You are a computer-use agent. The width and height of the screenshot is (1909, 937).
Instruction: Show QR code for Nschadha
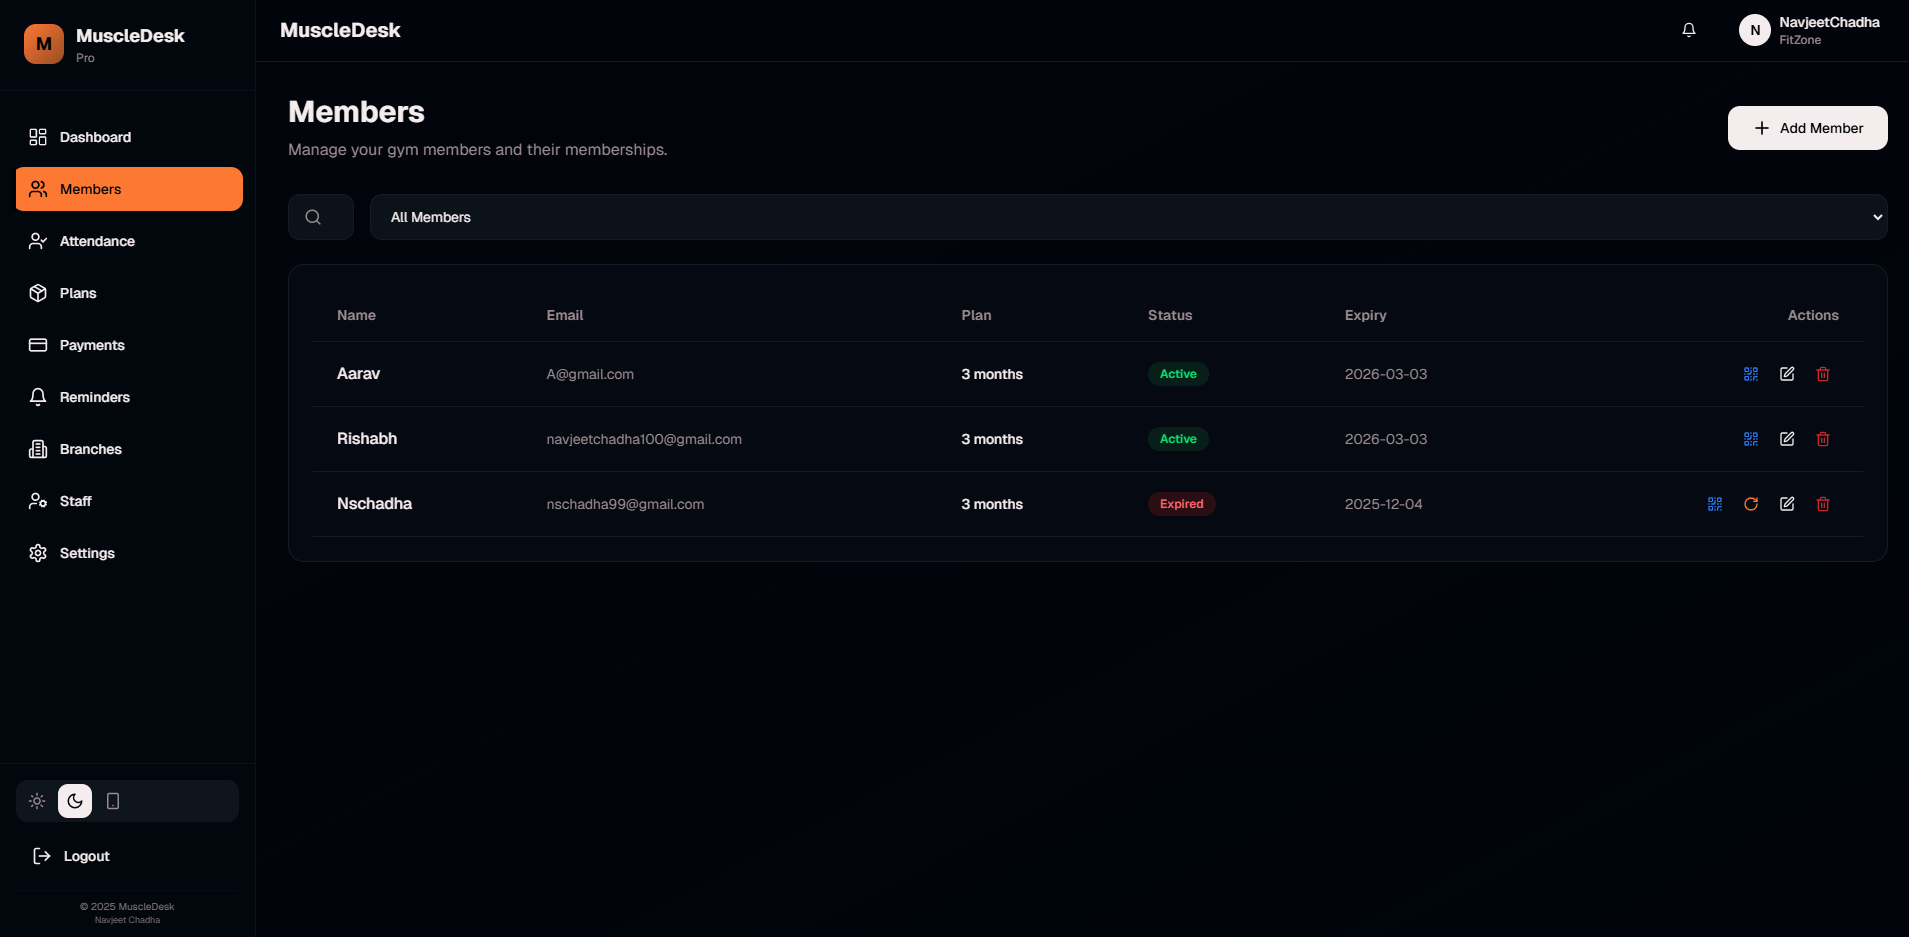[1714, 504]
